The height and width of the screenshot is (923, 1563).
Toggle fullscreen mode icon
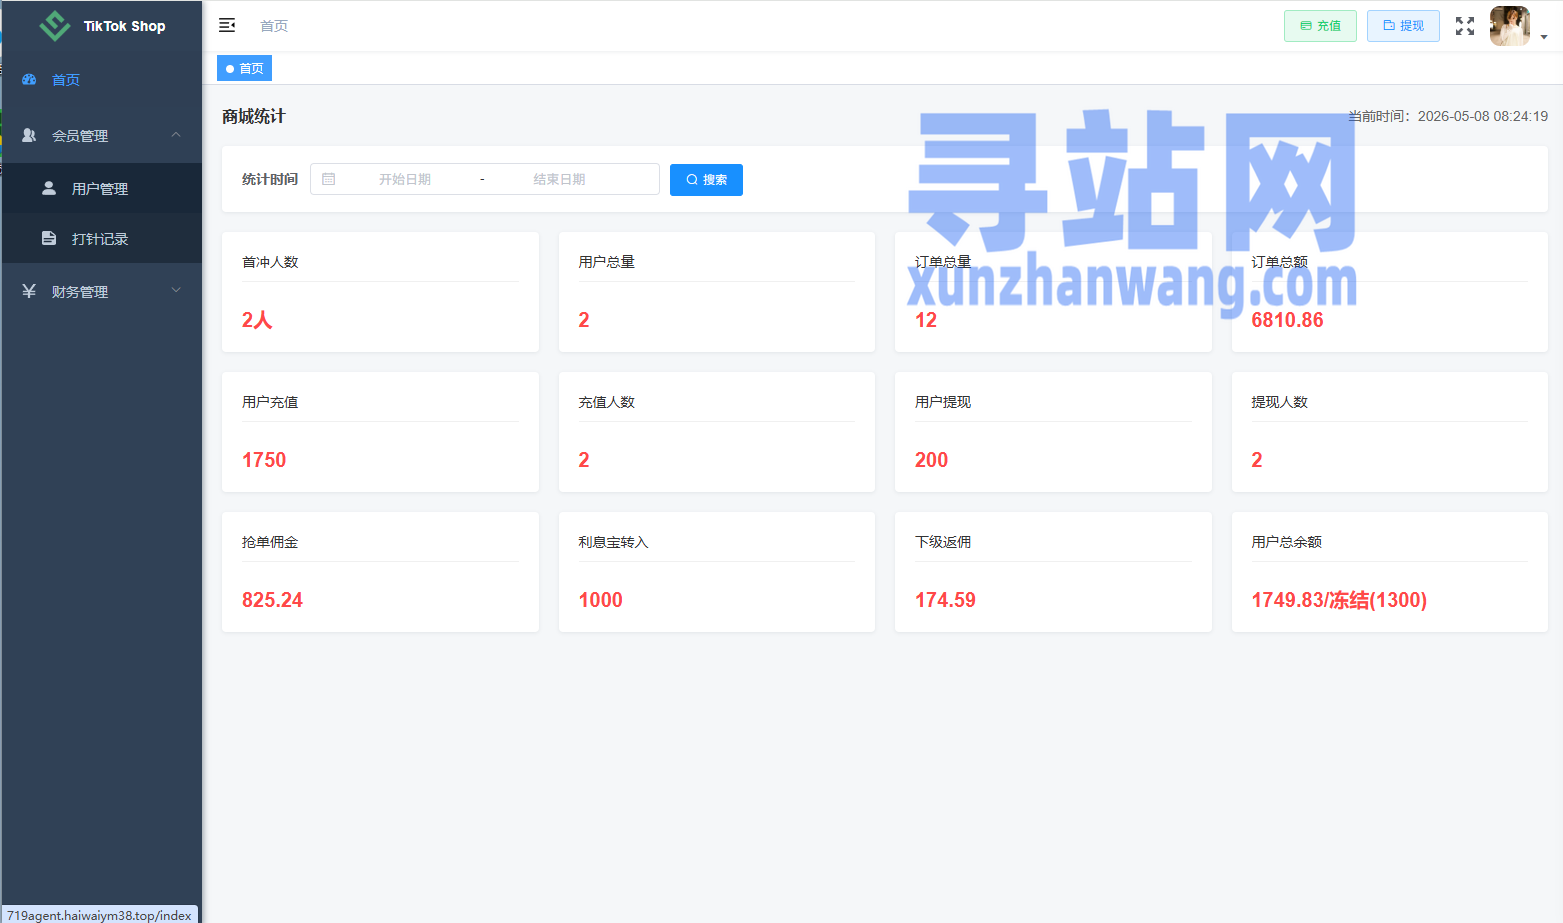point(1465,26)
